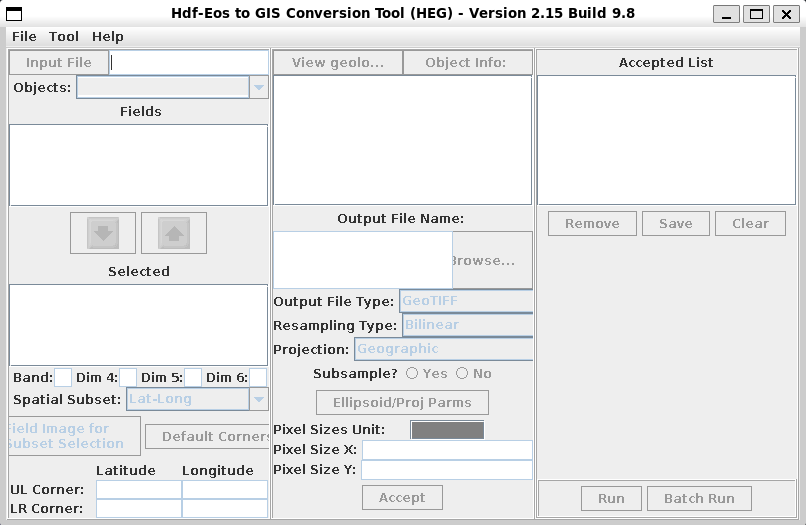Open the window system menu icon in title bar

click(14, 13)
